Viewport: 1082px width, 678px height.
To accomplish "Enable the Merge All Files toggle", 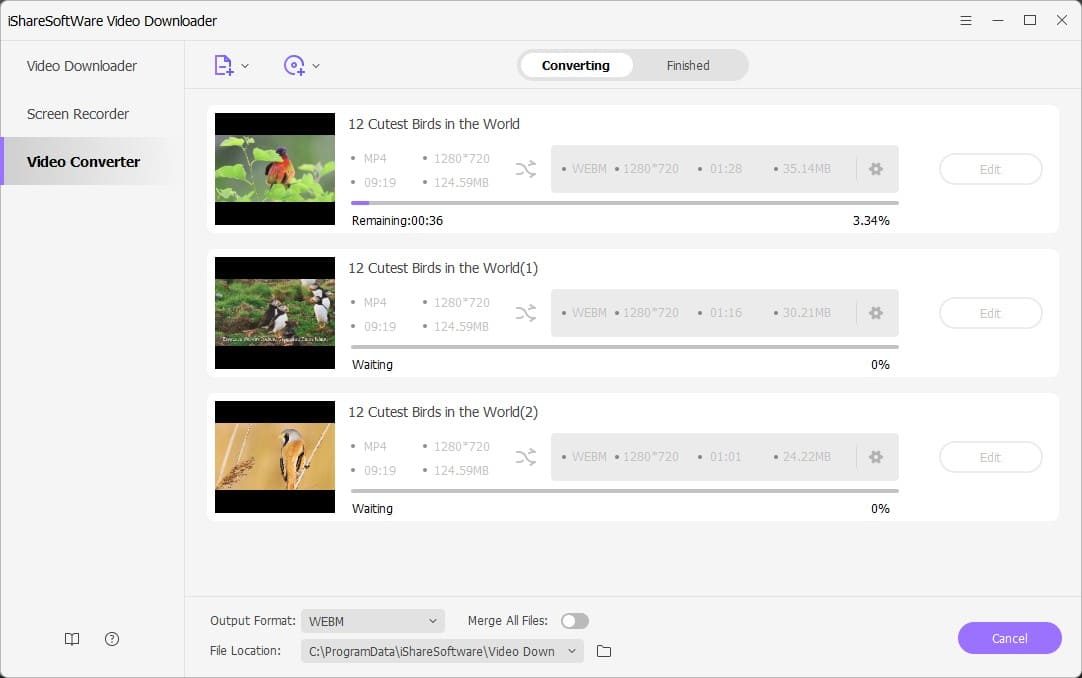I will click(x=575, y=620).
